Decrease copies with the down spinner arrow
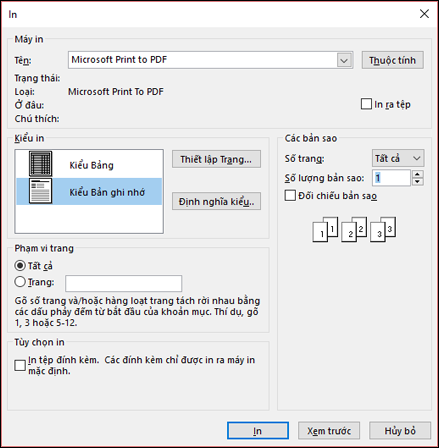This screenshot has height=448, width=439. 417,182
